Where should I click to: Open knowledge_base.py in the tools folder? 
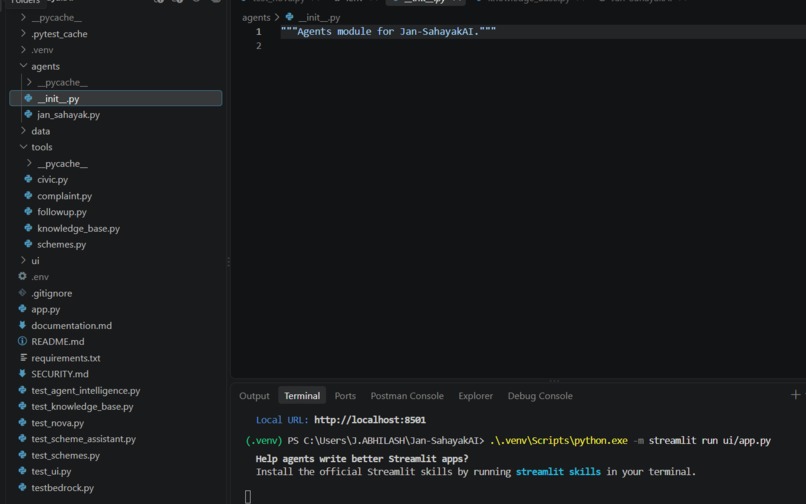(x=78, y=228)
